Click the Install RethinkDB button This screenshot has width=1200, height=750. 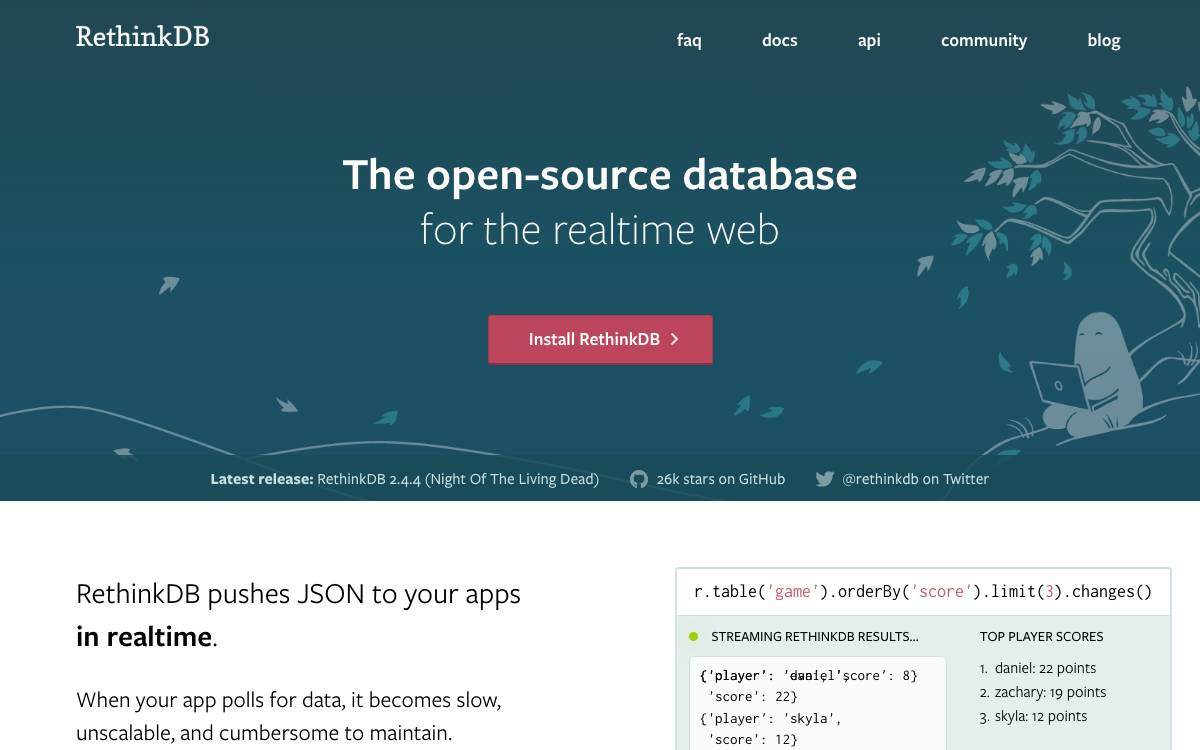pyautogui.click(x=600, y=339)
